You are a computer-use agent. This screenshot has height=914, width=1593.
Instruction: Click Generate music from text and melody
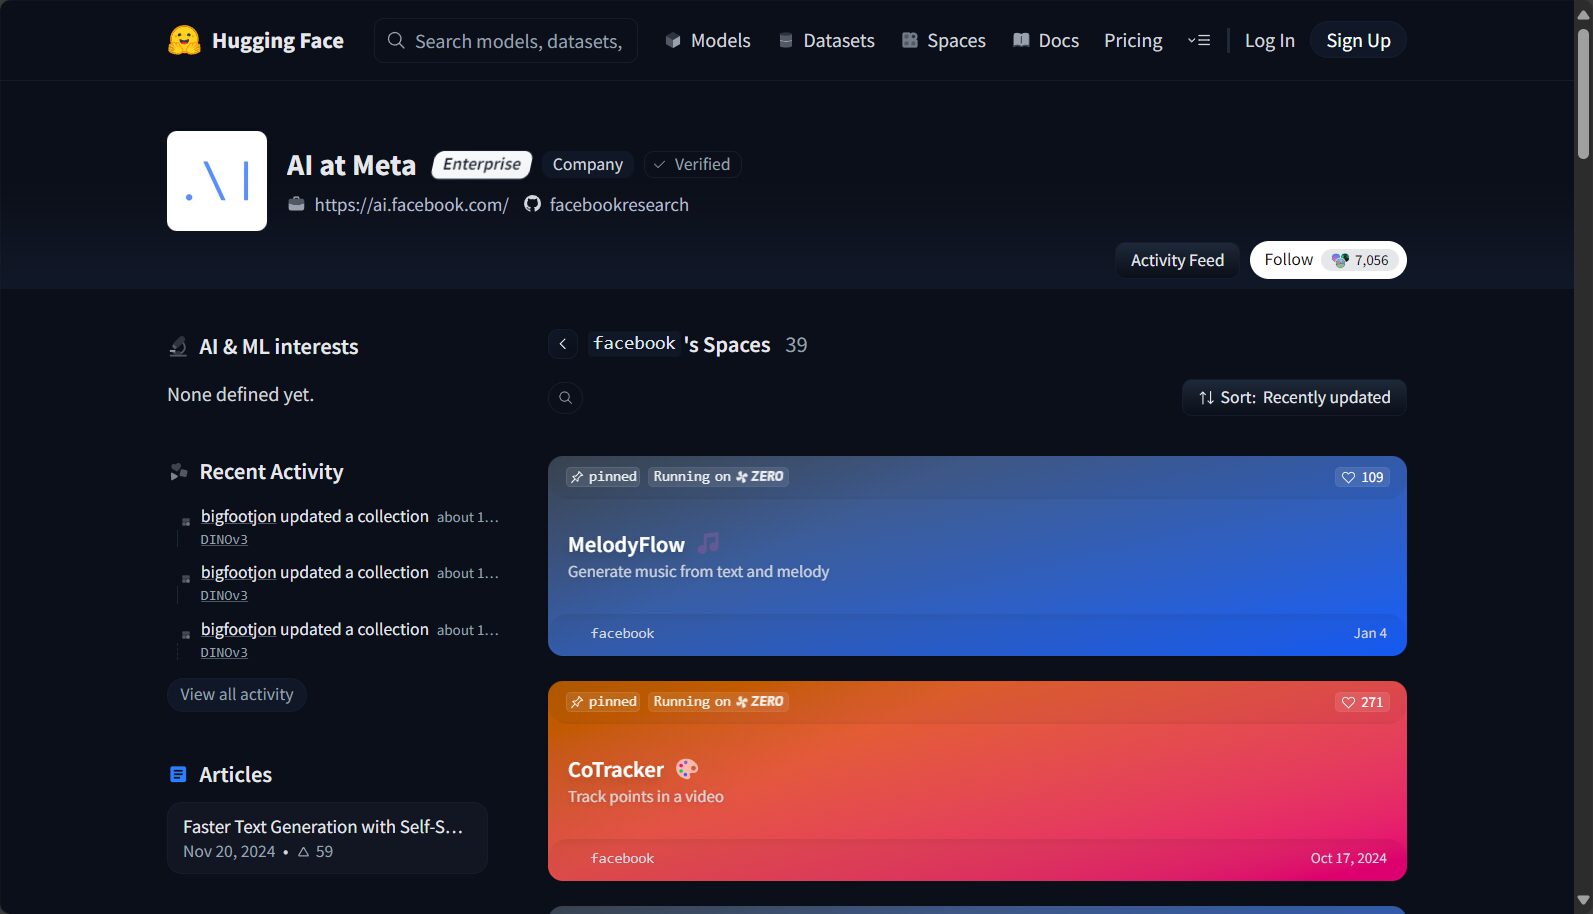[699, 572]
